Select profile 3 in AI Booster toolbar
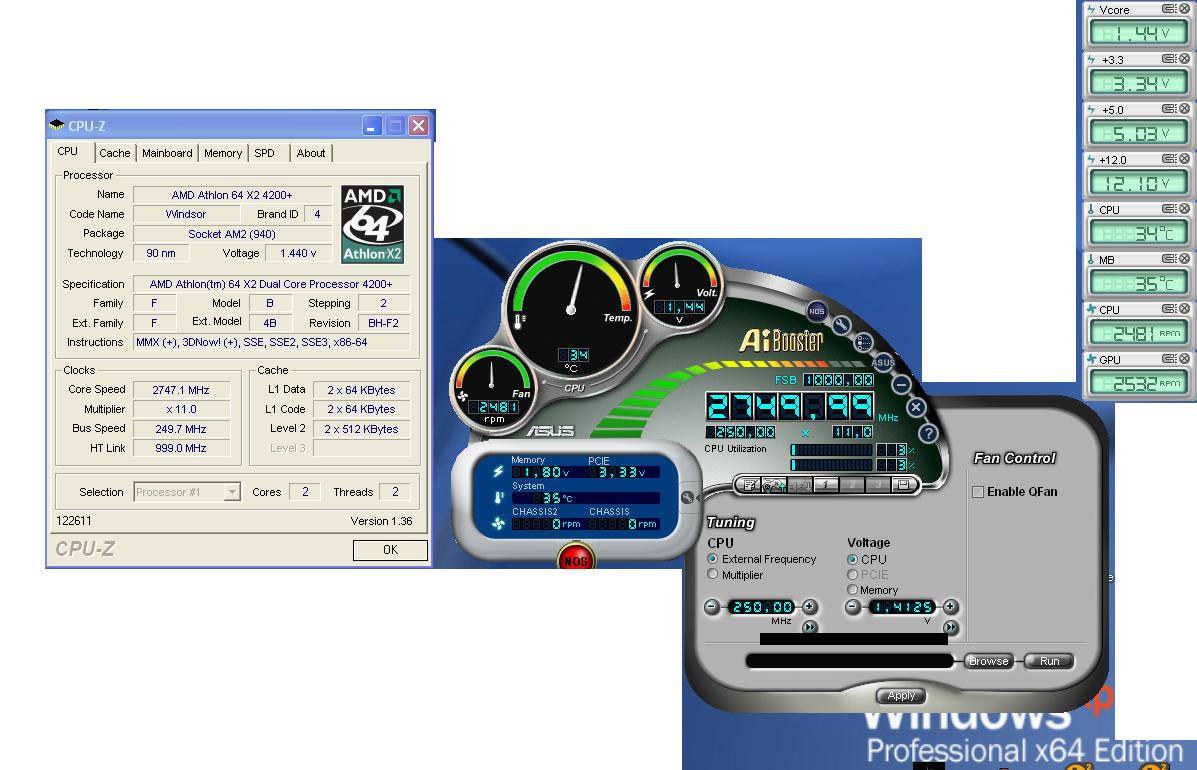 coord(878,485)
